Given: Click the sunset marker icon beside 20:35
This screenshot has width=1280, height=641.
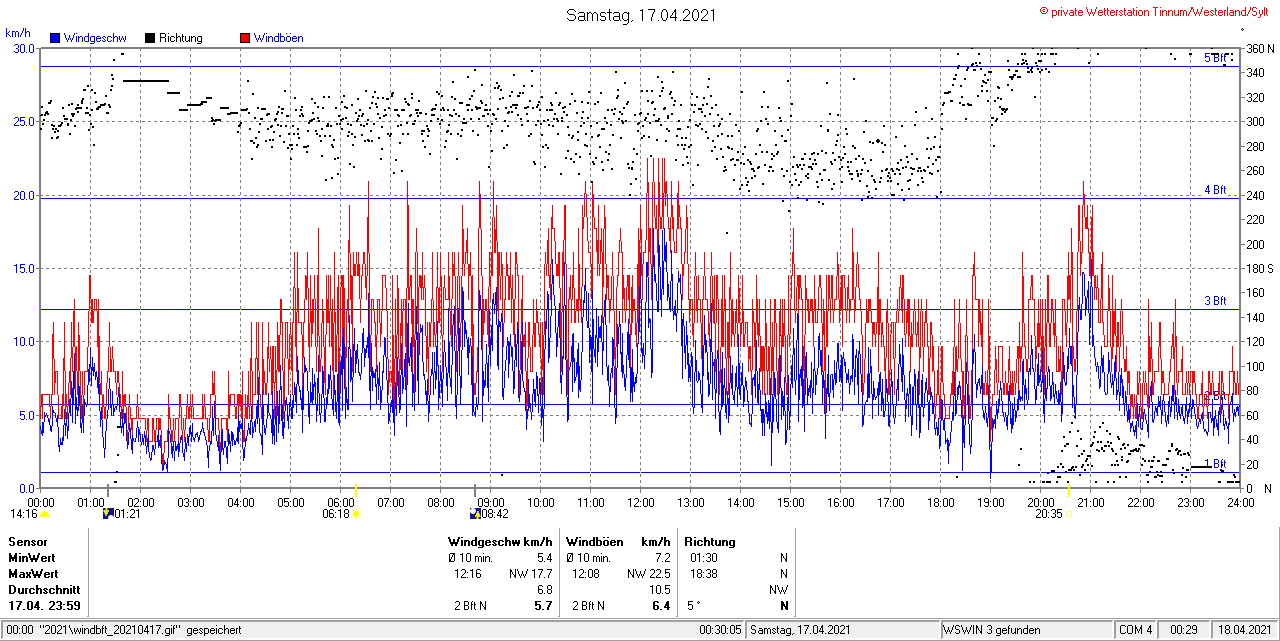Looking at the screenshot, I should tap(1068, 514).
